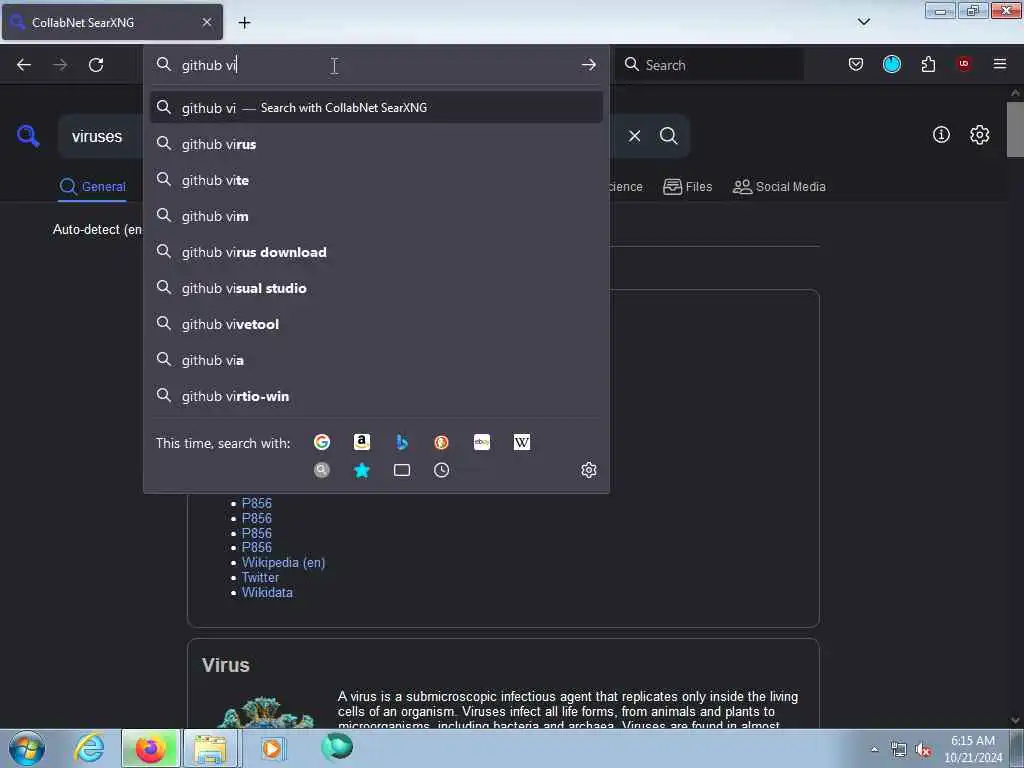Click the page vertical scrollbar thumb
Screen dimensions: 1024x768
1015,129
